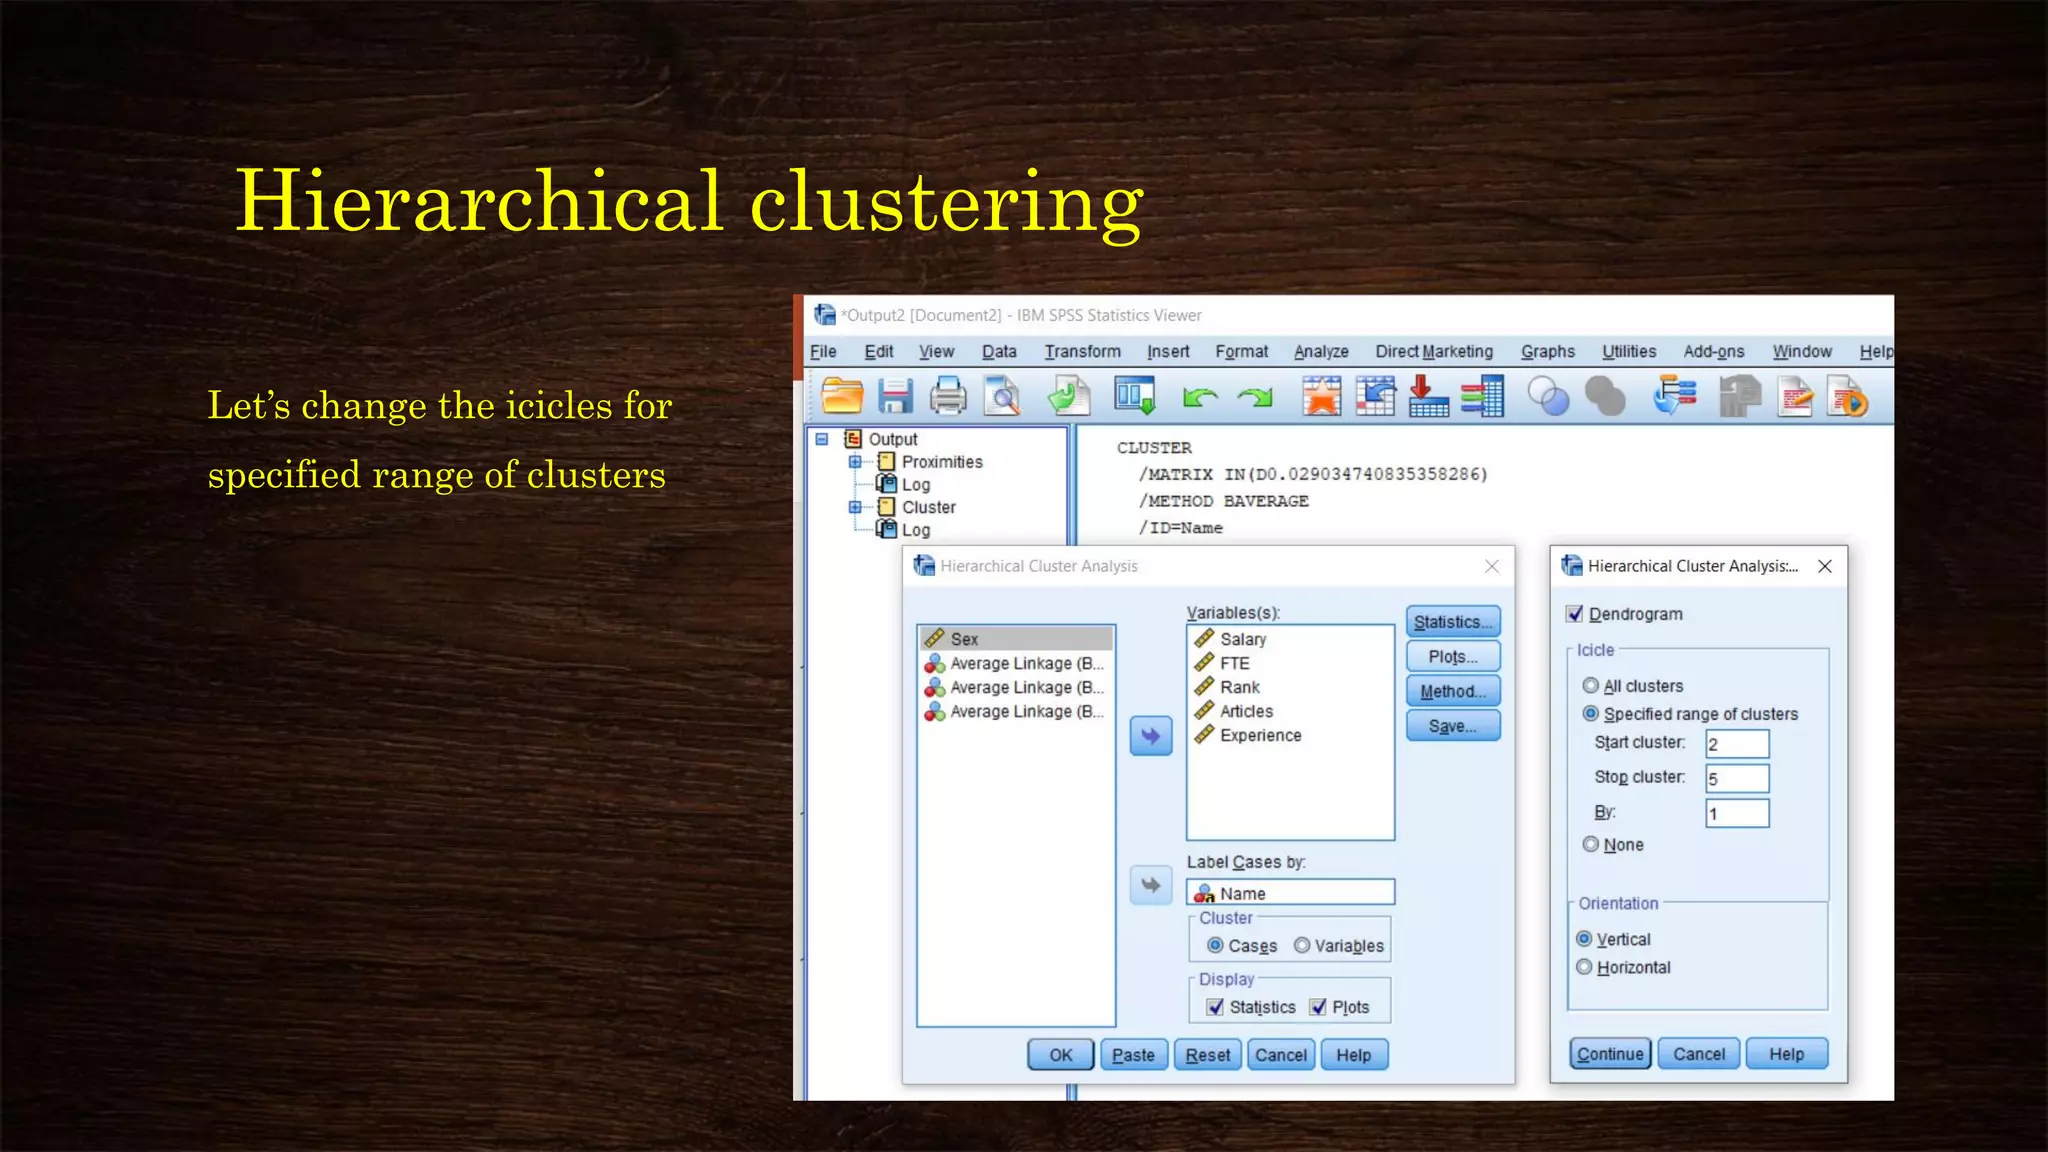
Task: Click the orange star Go to Data icon
Action: tap(1322, 397)
